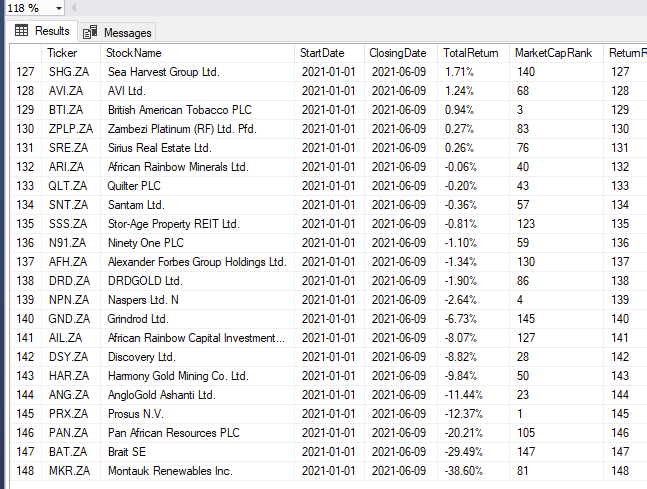647x489 pixels.
Task: Click ticker cell BTI.ZA
Action: pos(71,110)
